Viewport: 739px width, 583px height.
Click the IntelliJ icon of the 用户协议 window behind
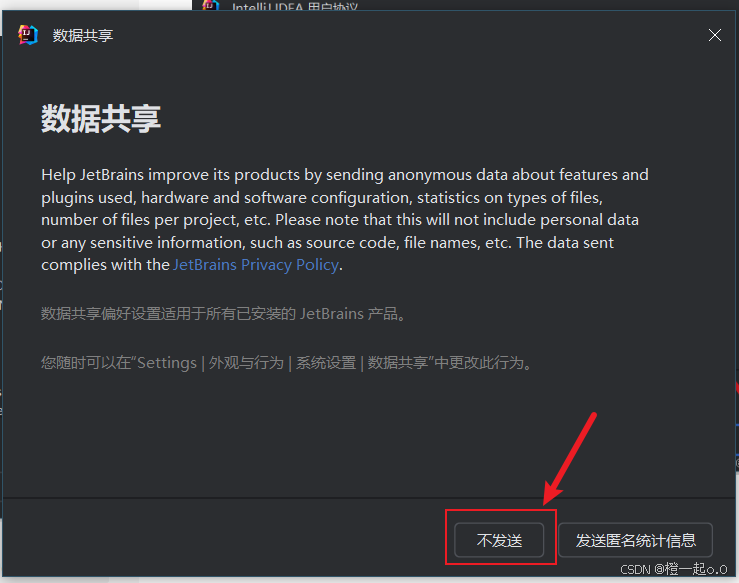(x=210, y=5)
